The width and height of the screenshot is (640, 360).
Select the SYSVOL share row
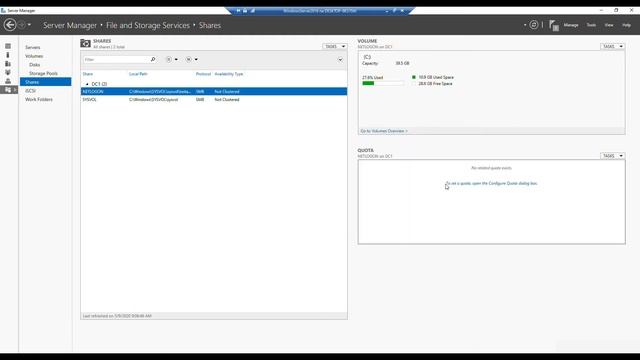coord(214,99)
